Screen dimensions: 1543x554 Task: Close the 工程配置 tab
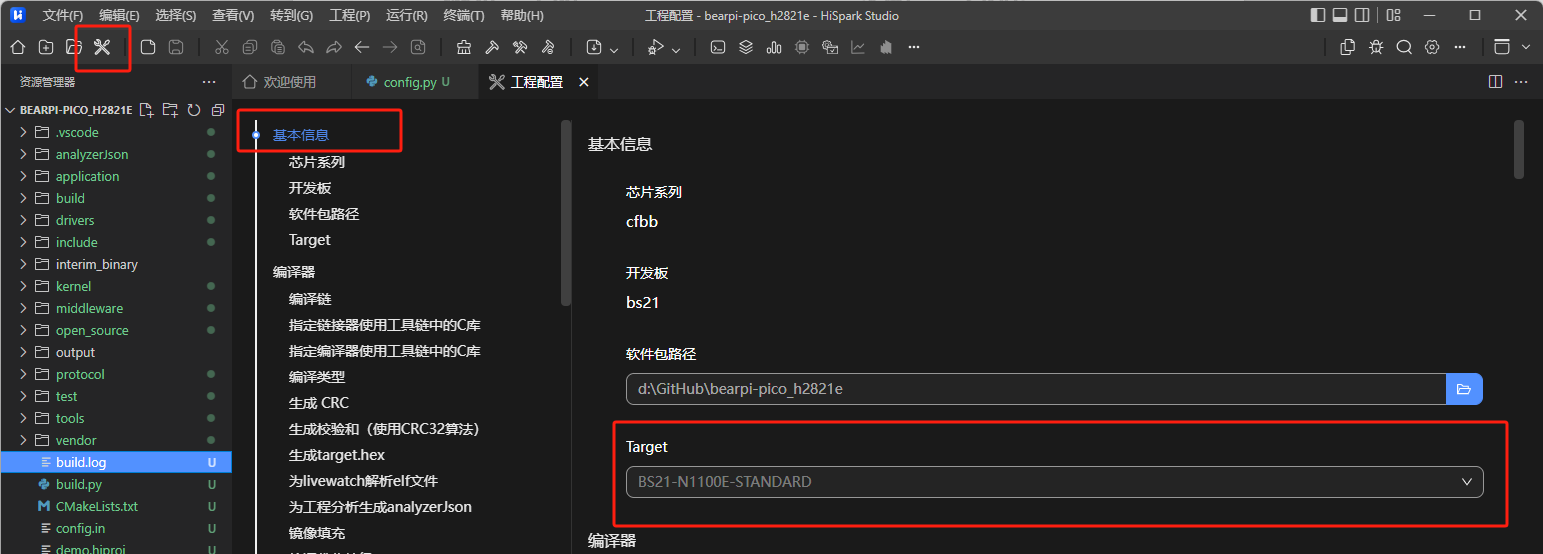[x=584, y=82]
